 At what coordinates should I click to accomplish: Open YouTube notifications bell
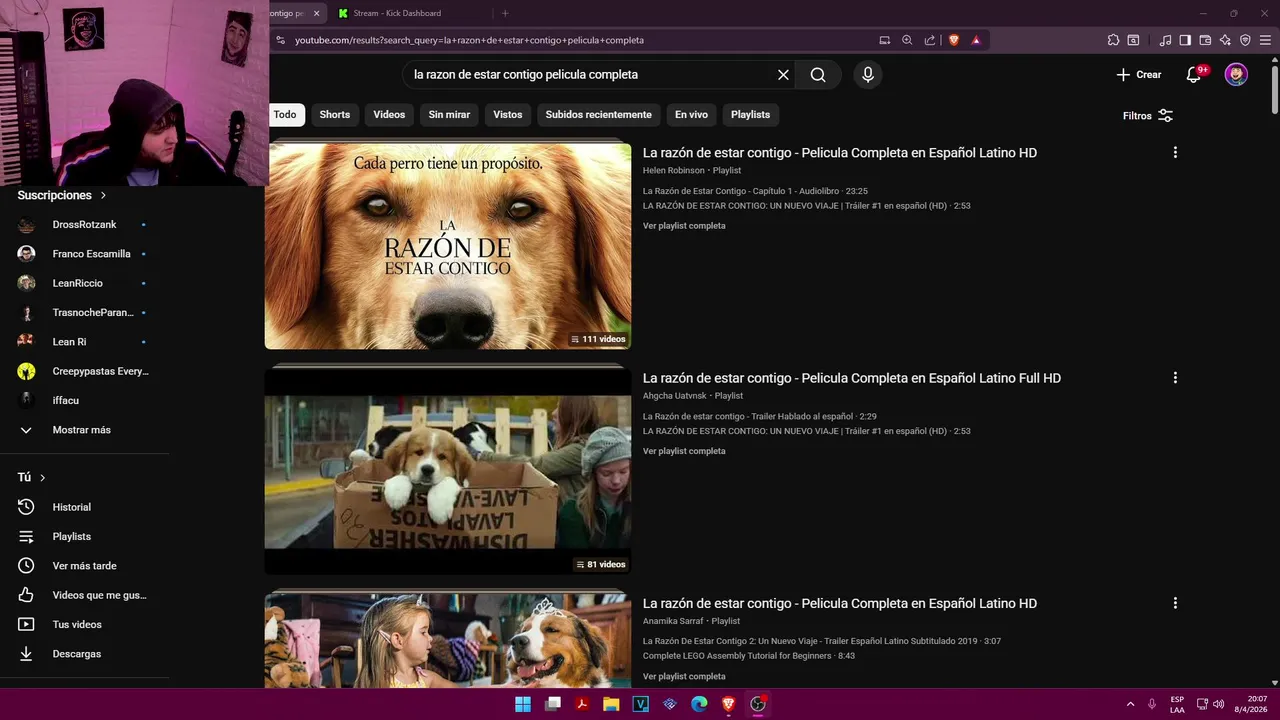(x=1195, y=75)
